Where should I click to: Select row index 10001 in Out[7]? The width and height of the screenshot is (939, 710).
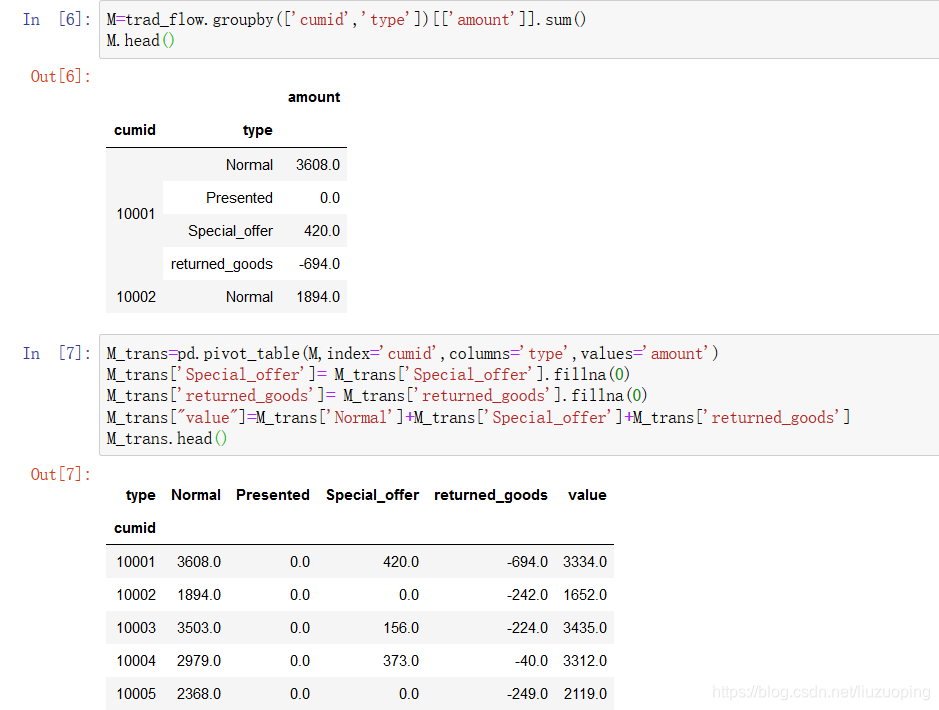point(135,562)
